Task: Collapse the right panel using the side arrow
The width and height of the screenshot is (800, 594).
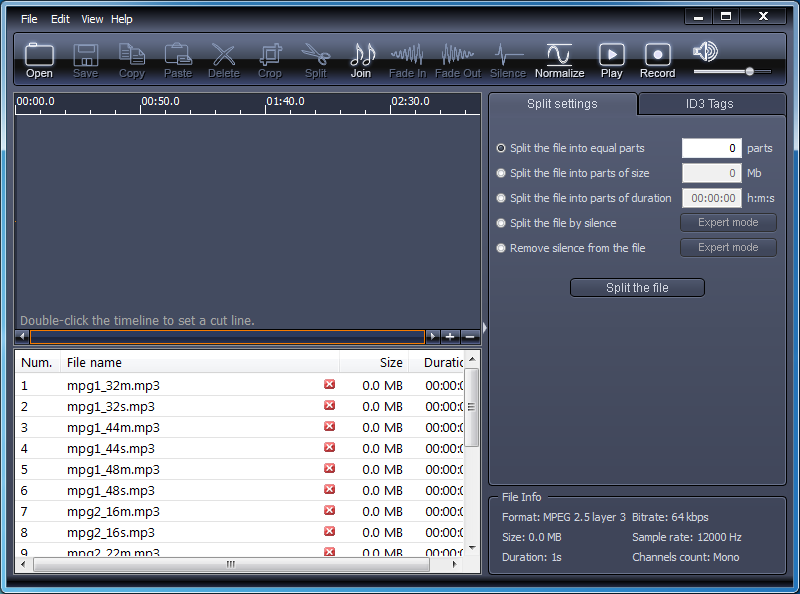Action: 484,327
